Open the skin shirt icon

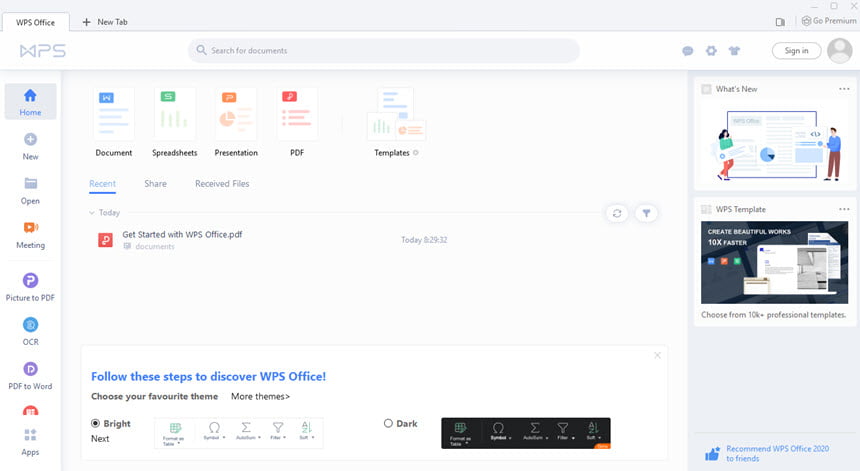pos(734,51)
